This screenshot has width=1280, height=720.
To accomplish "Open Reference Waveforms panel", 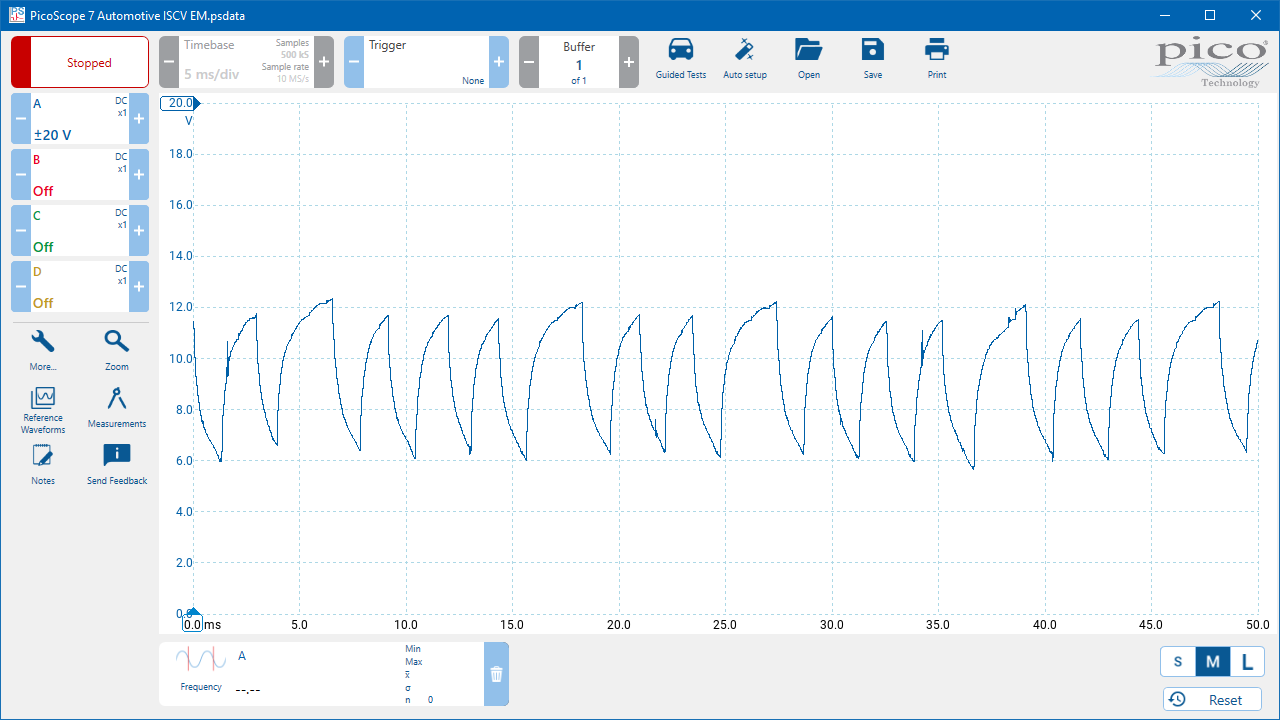I will pyautogui.click(x=43, y=409).
